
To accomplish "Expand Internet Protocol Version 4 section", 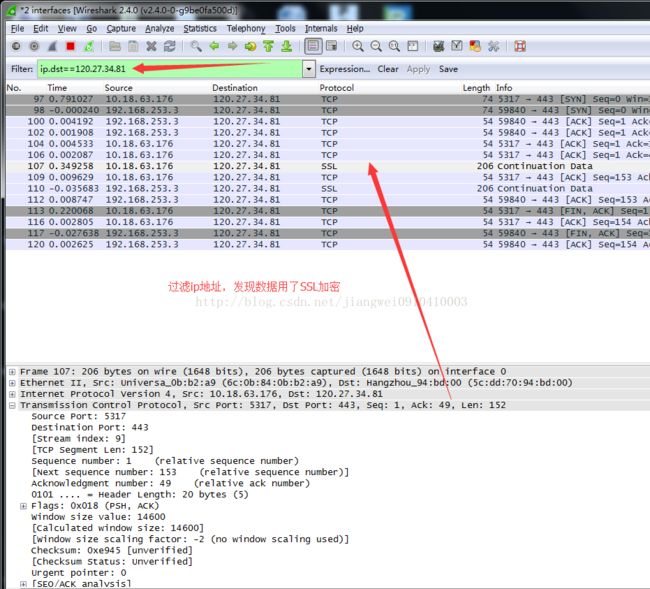I will coord(12,394).
